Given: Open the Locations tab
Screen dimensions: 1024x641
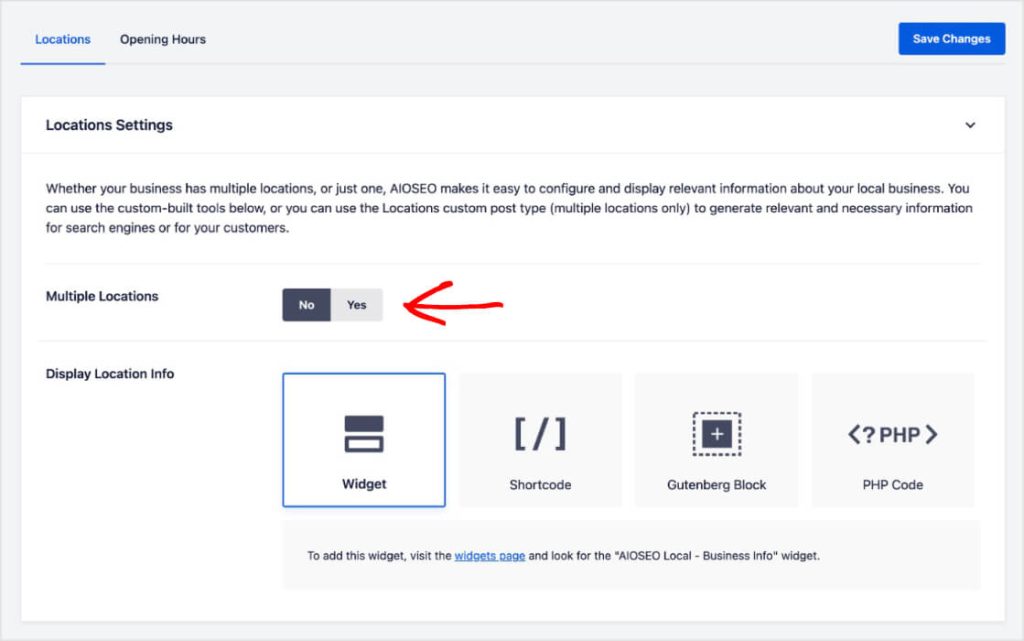Looking at the screenshot, I should [63, 39].
